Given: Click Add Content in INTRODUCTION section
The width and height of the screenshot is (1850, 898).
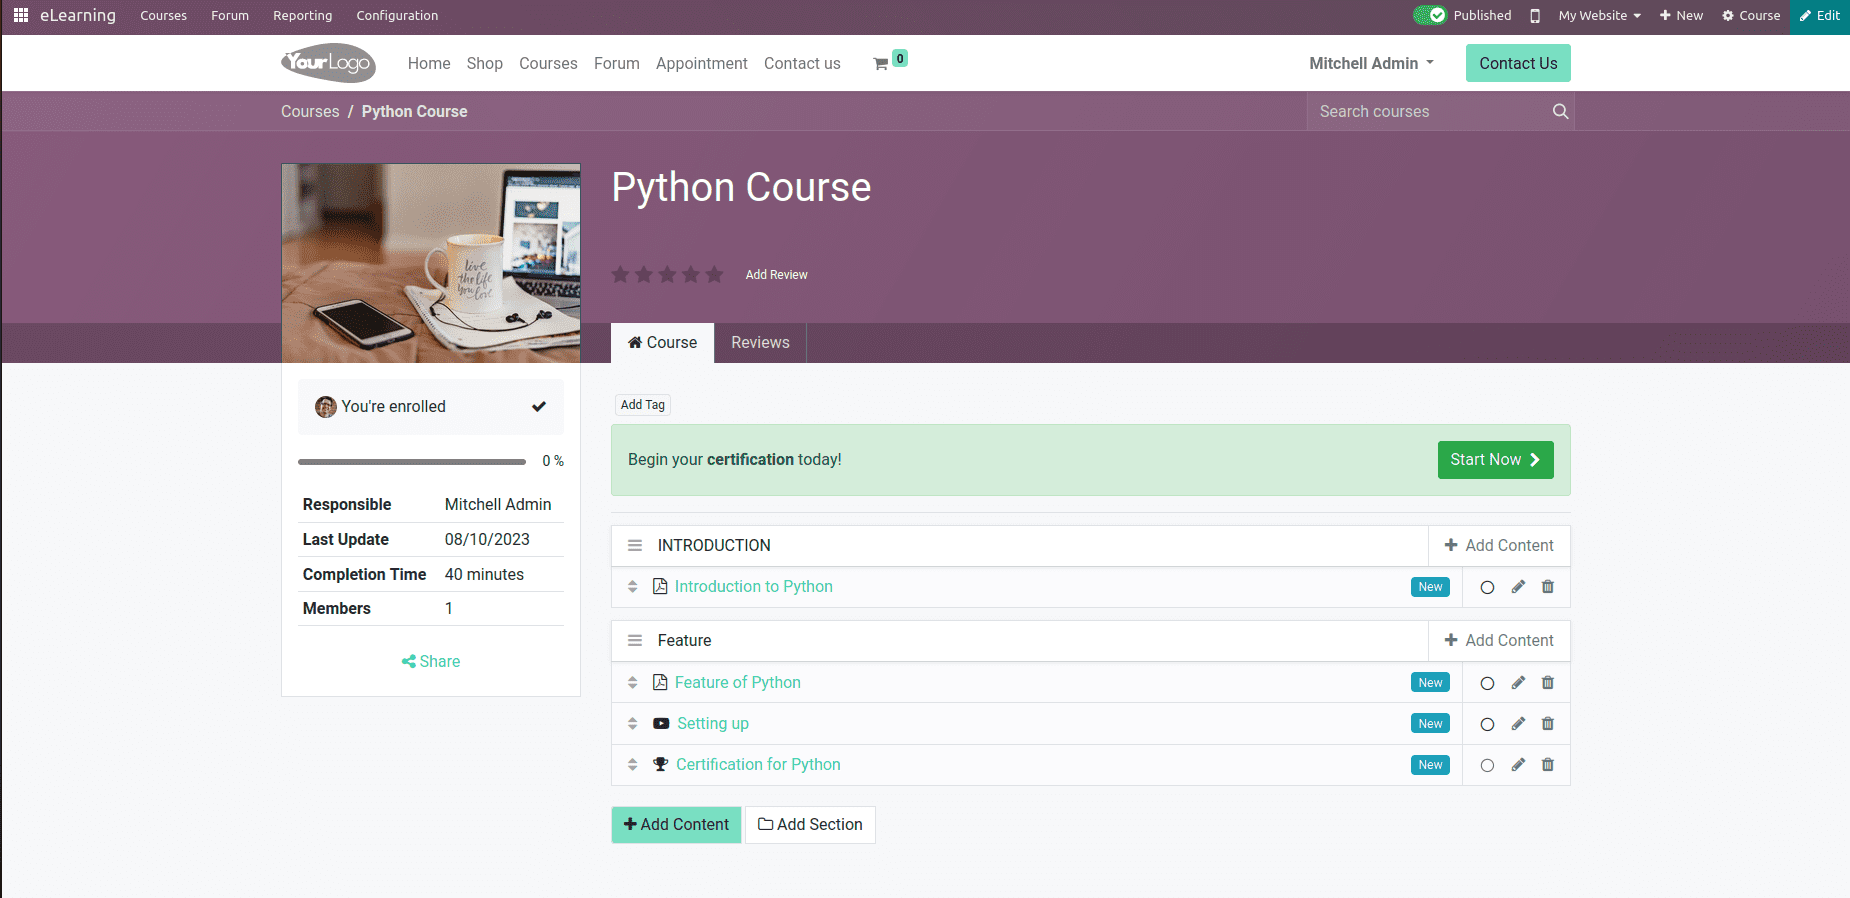Looking at the screenshot, I should point(1499,545).
